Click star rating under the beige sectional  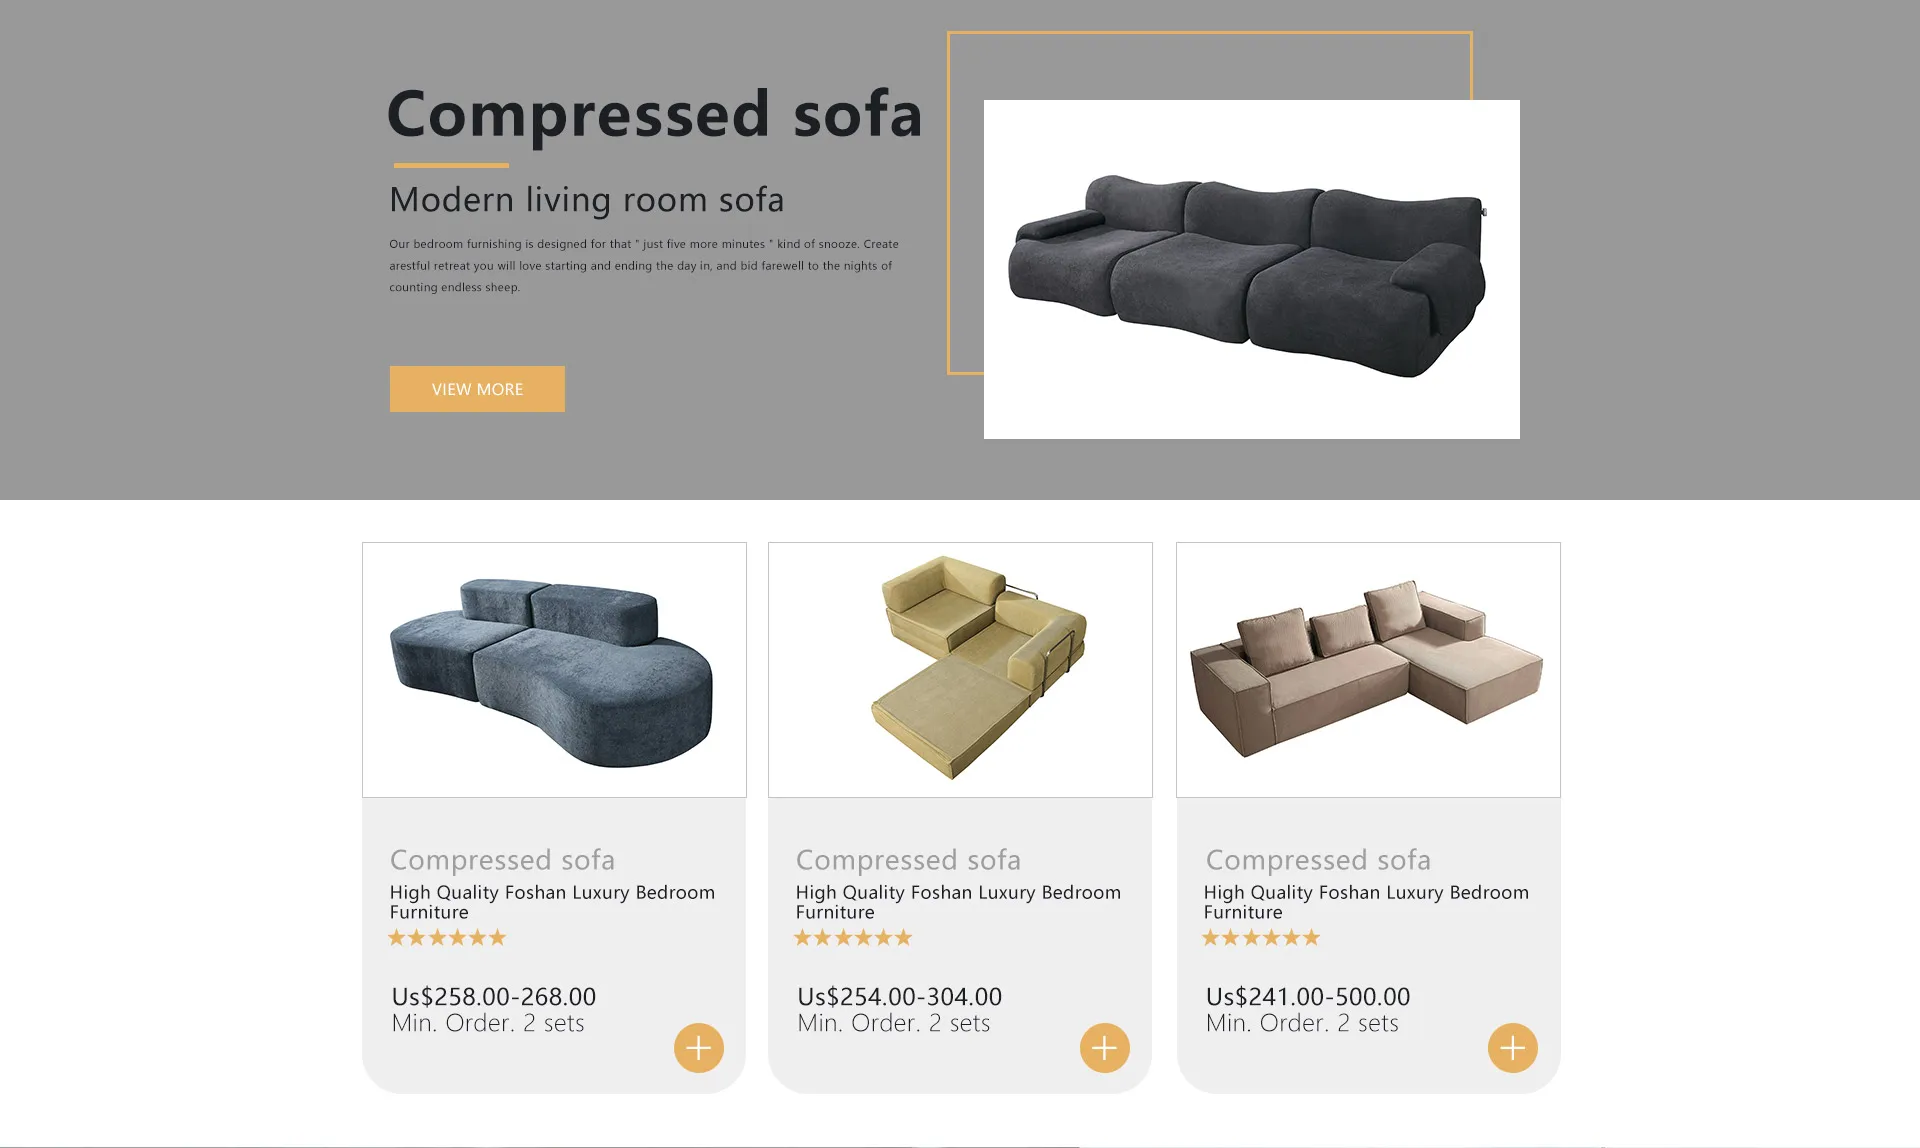[1261, 938]
